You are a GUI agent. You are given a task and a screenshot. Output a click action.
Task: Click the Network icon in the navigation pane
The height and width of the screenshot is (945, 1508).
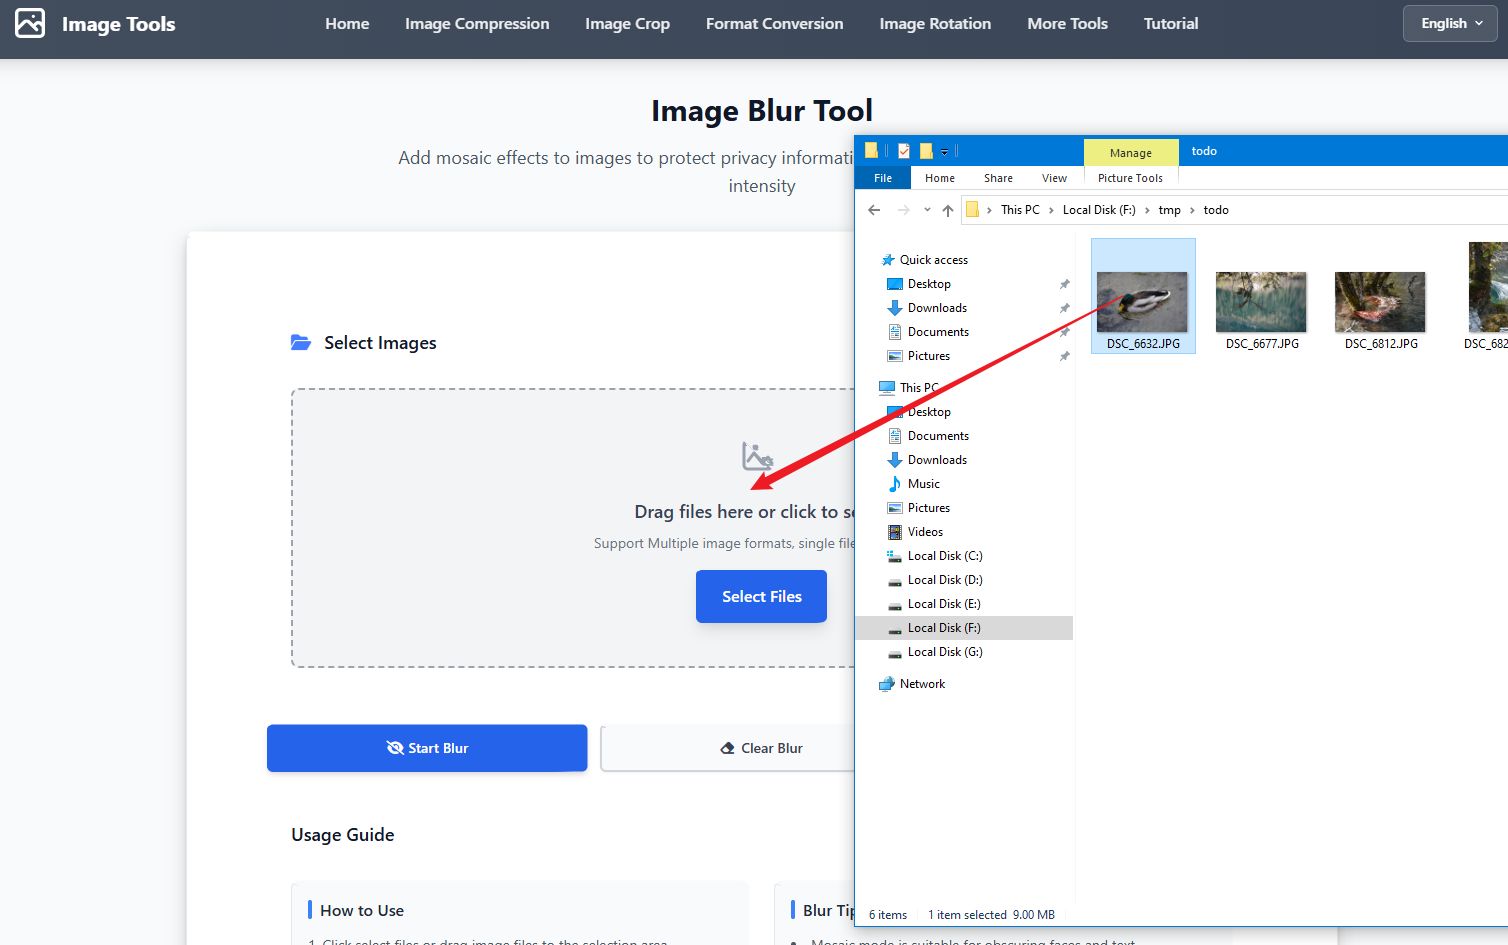tap(886, 684)
